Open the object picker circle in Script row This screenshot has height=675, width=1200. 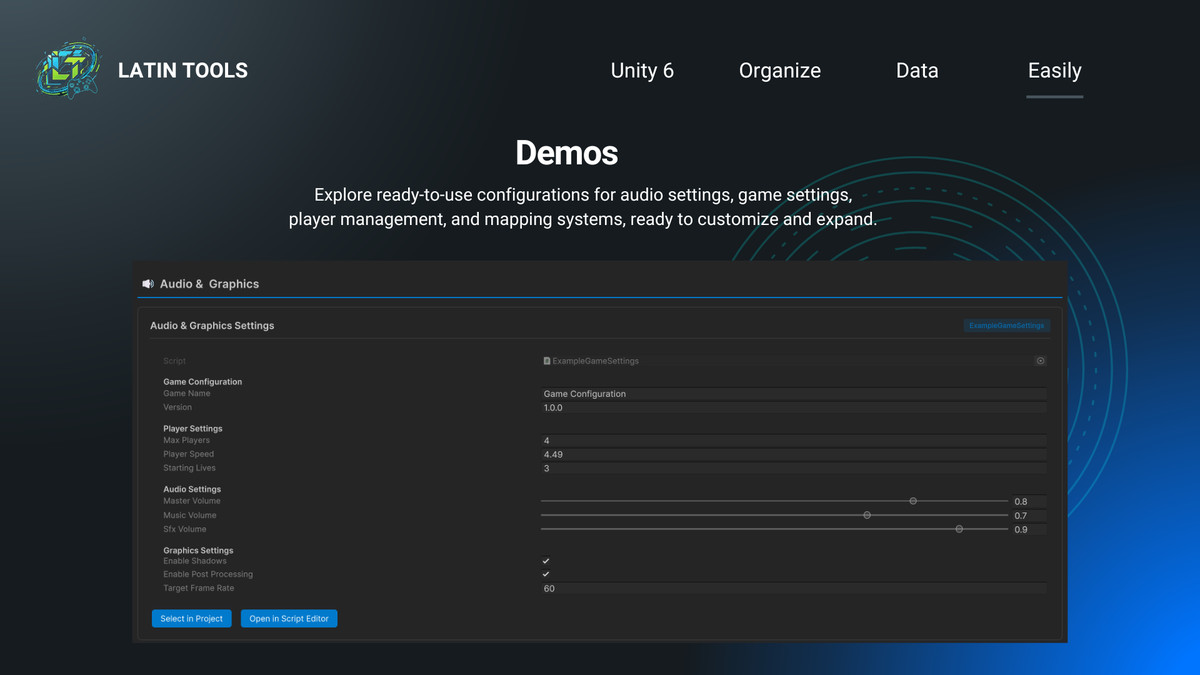tap(1040, 361)
